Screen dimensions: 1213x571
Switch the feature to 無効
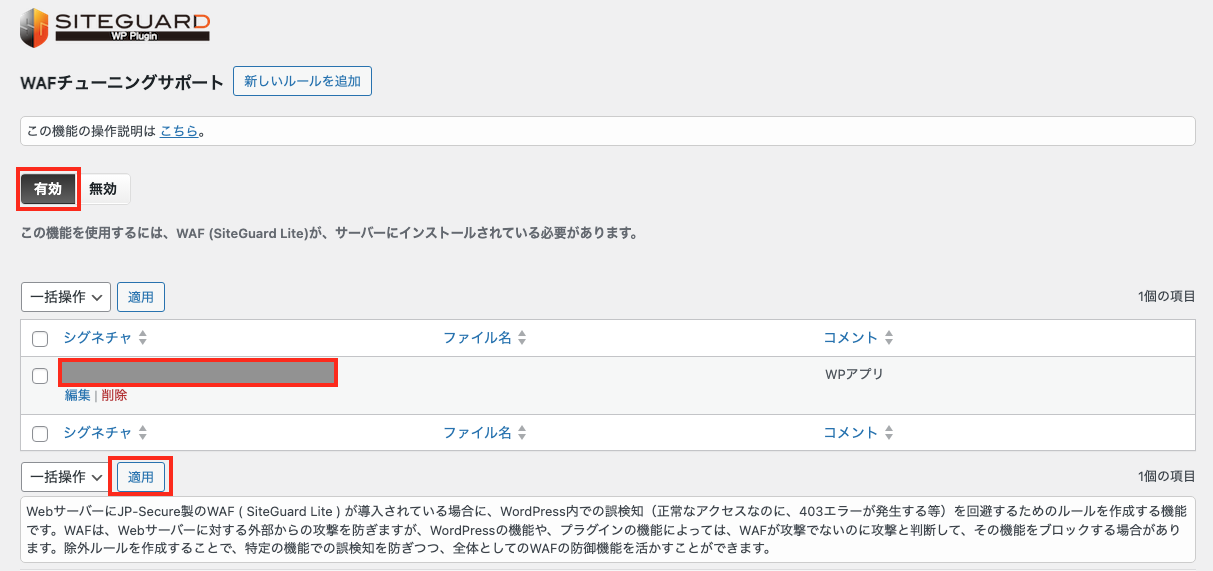tap(103, 189)
